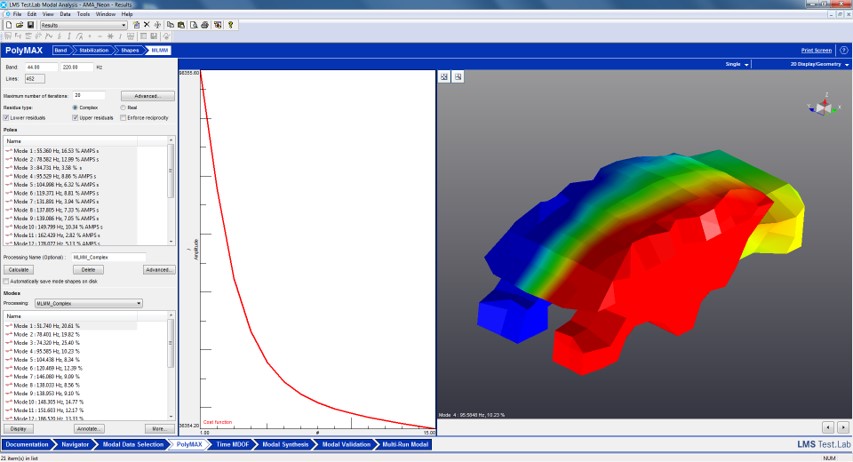Screen dimensions: 853x462
Task: Click the delete X icon in the toolbar
Action: point(146,25)
